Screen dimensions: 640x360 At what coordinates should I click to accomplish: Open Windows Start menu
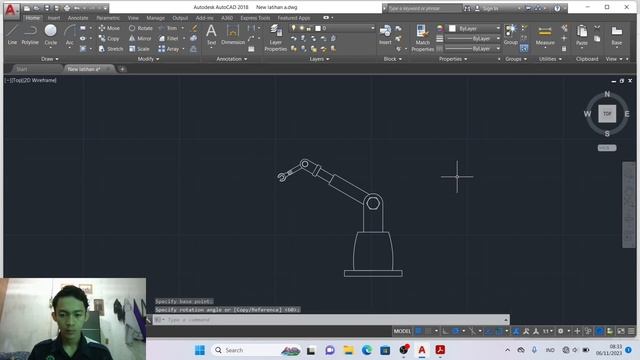click(200, 350)
